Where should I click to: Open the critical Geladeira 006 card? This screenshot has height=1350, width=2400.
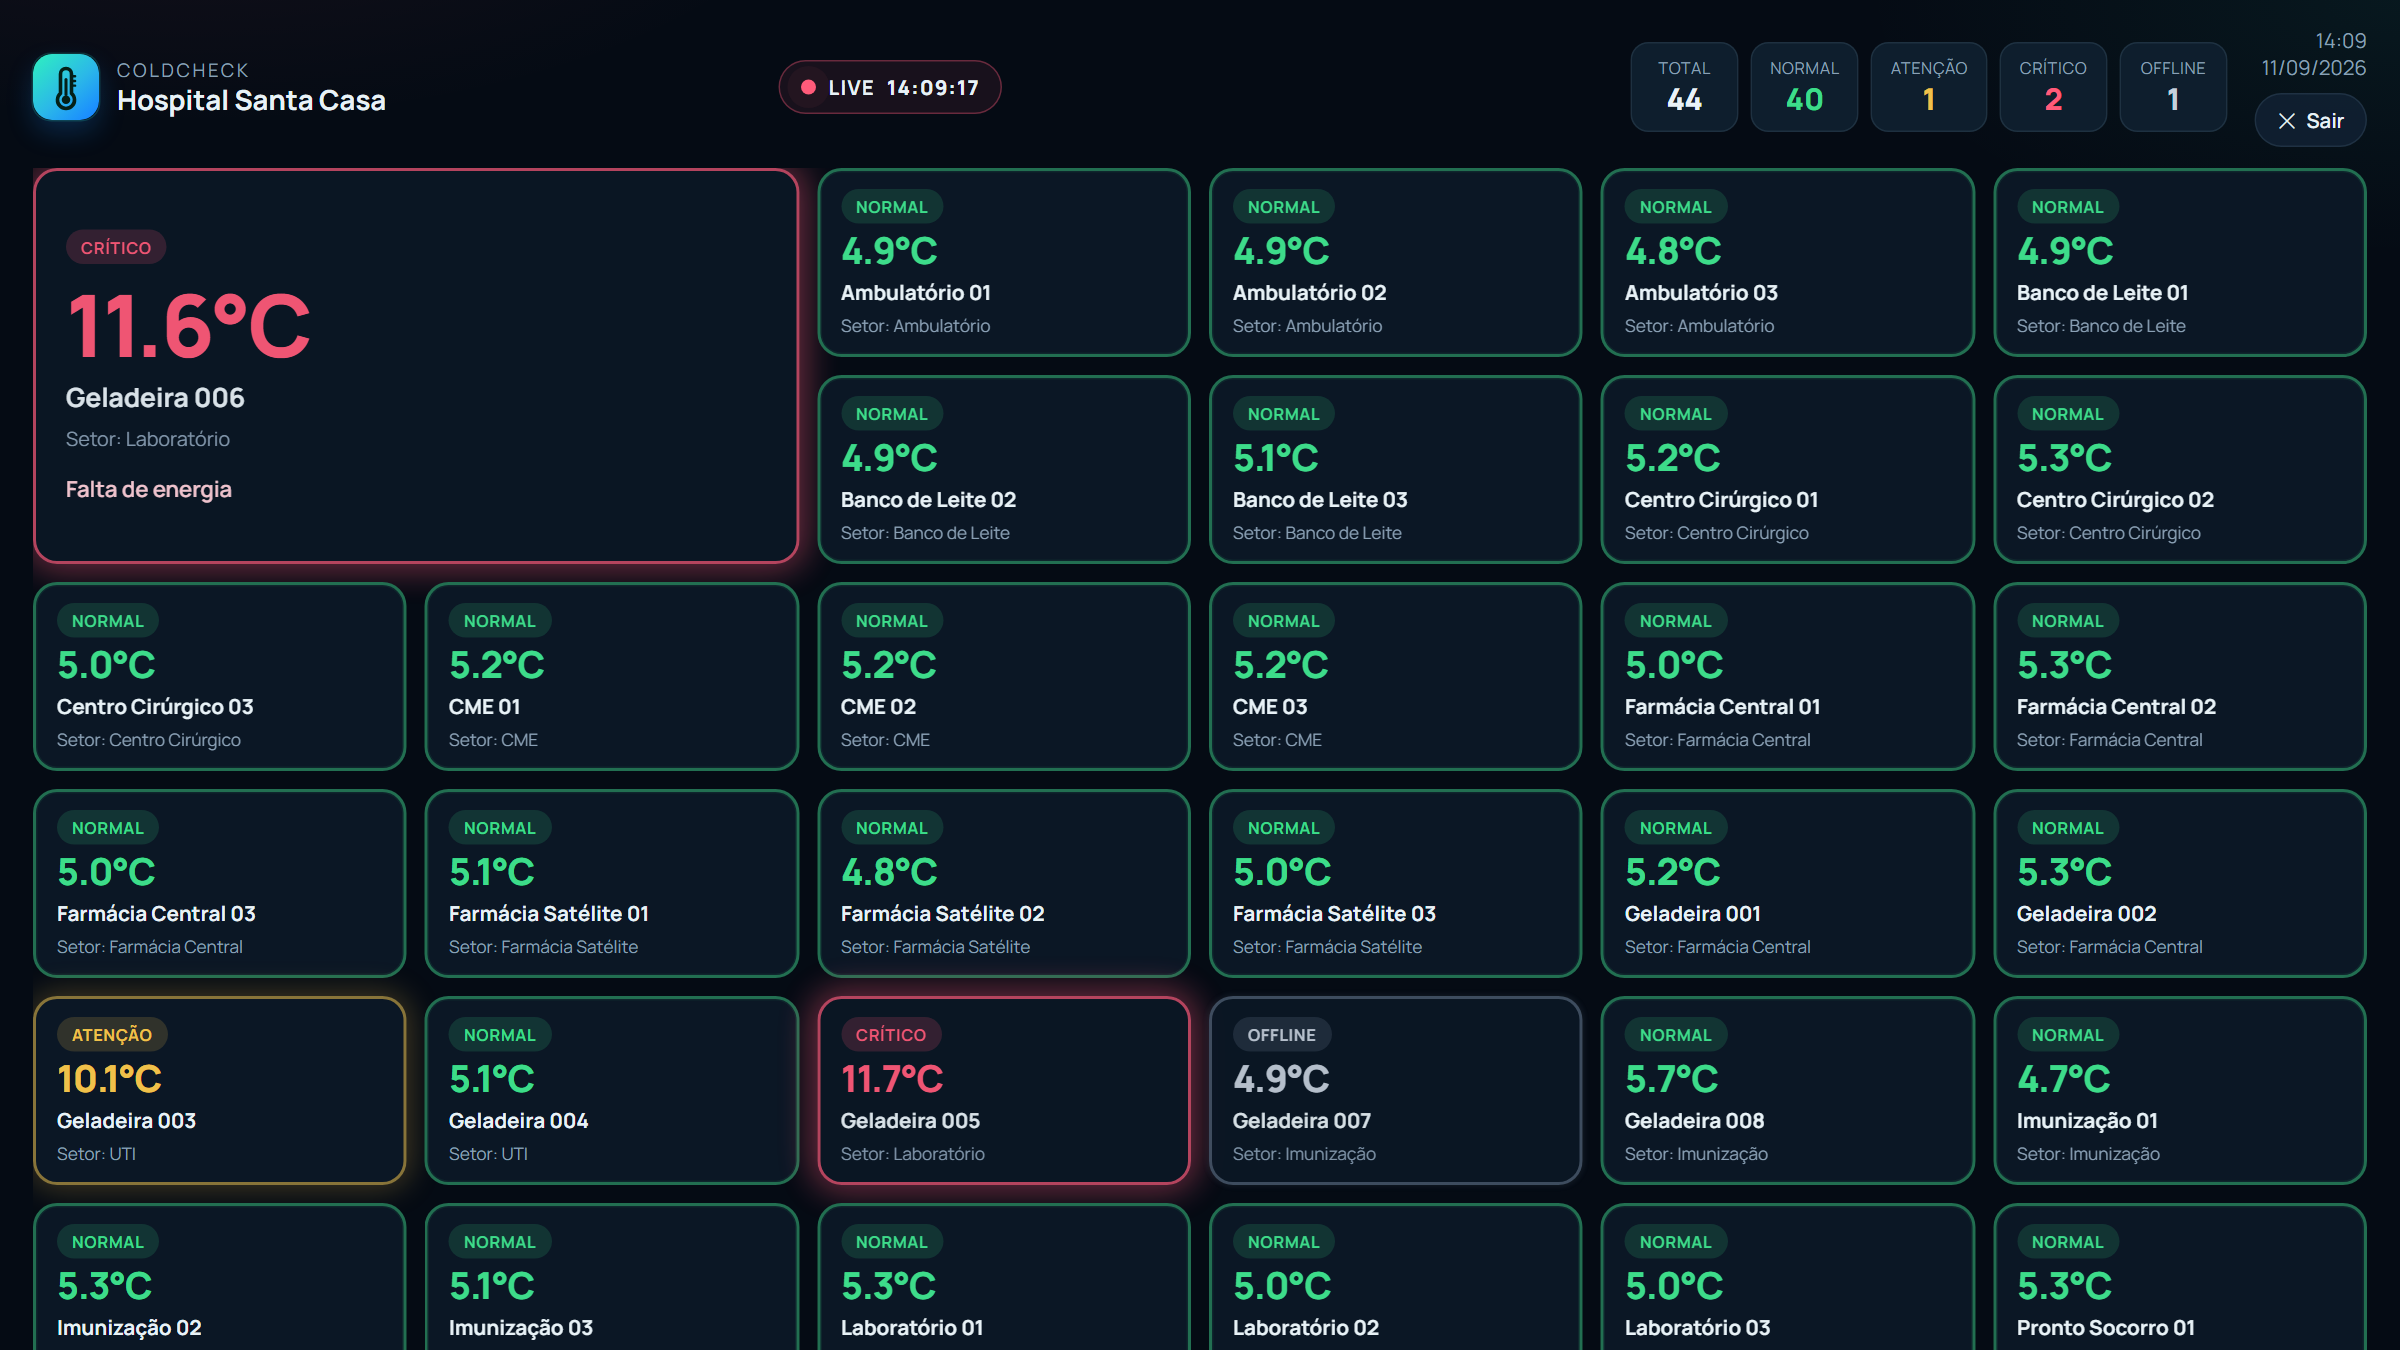(416, 366)
